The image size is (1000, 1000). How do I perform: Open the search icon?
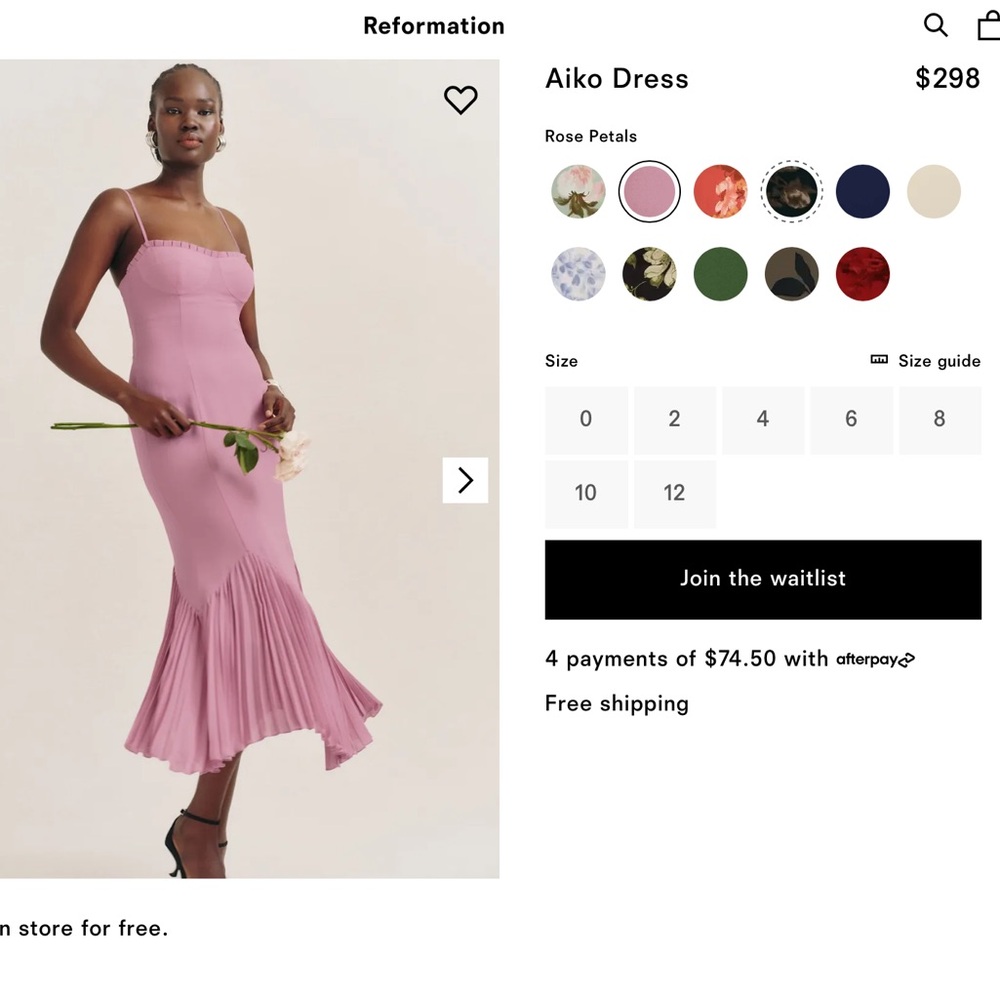[935, 25]
